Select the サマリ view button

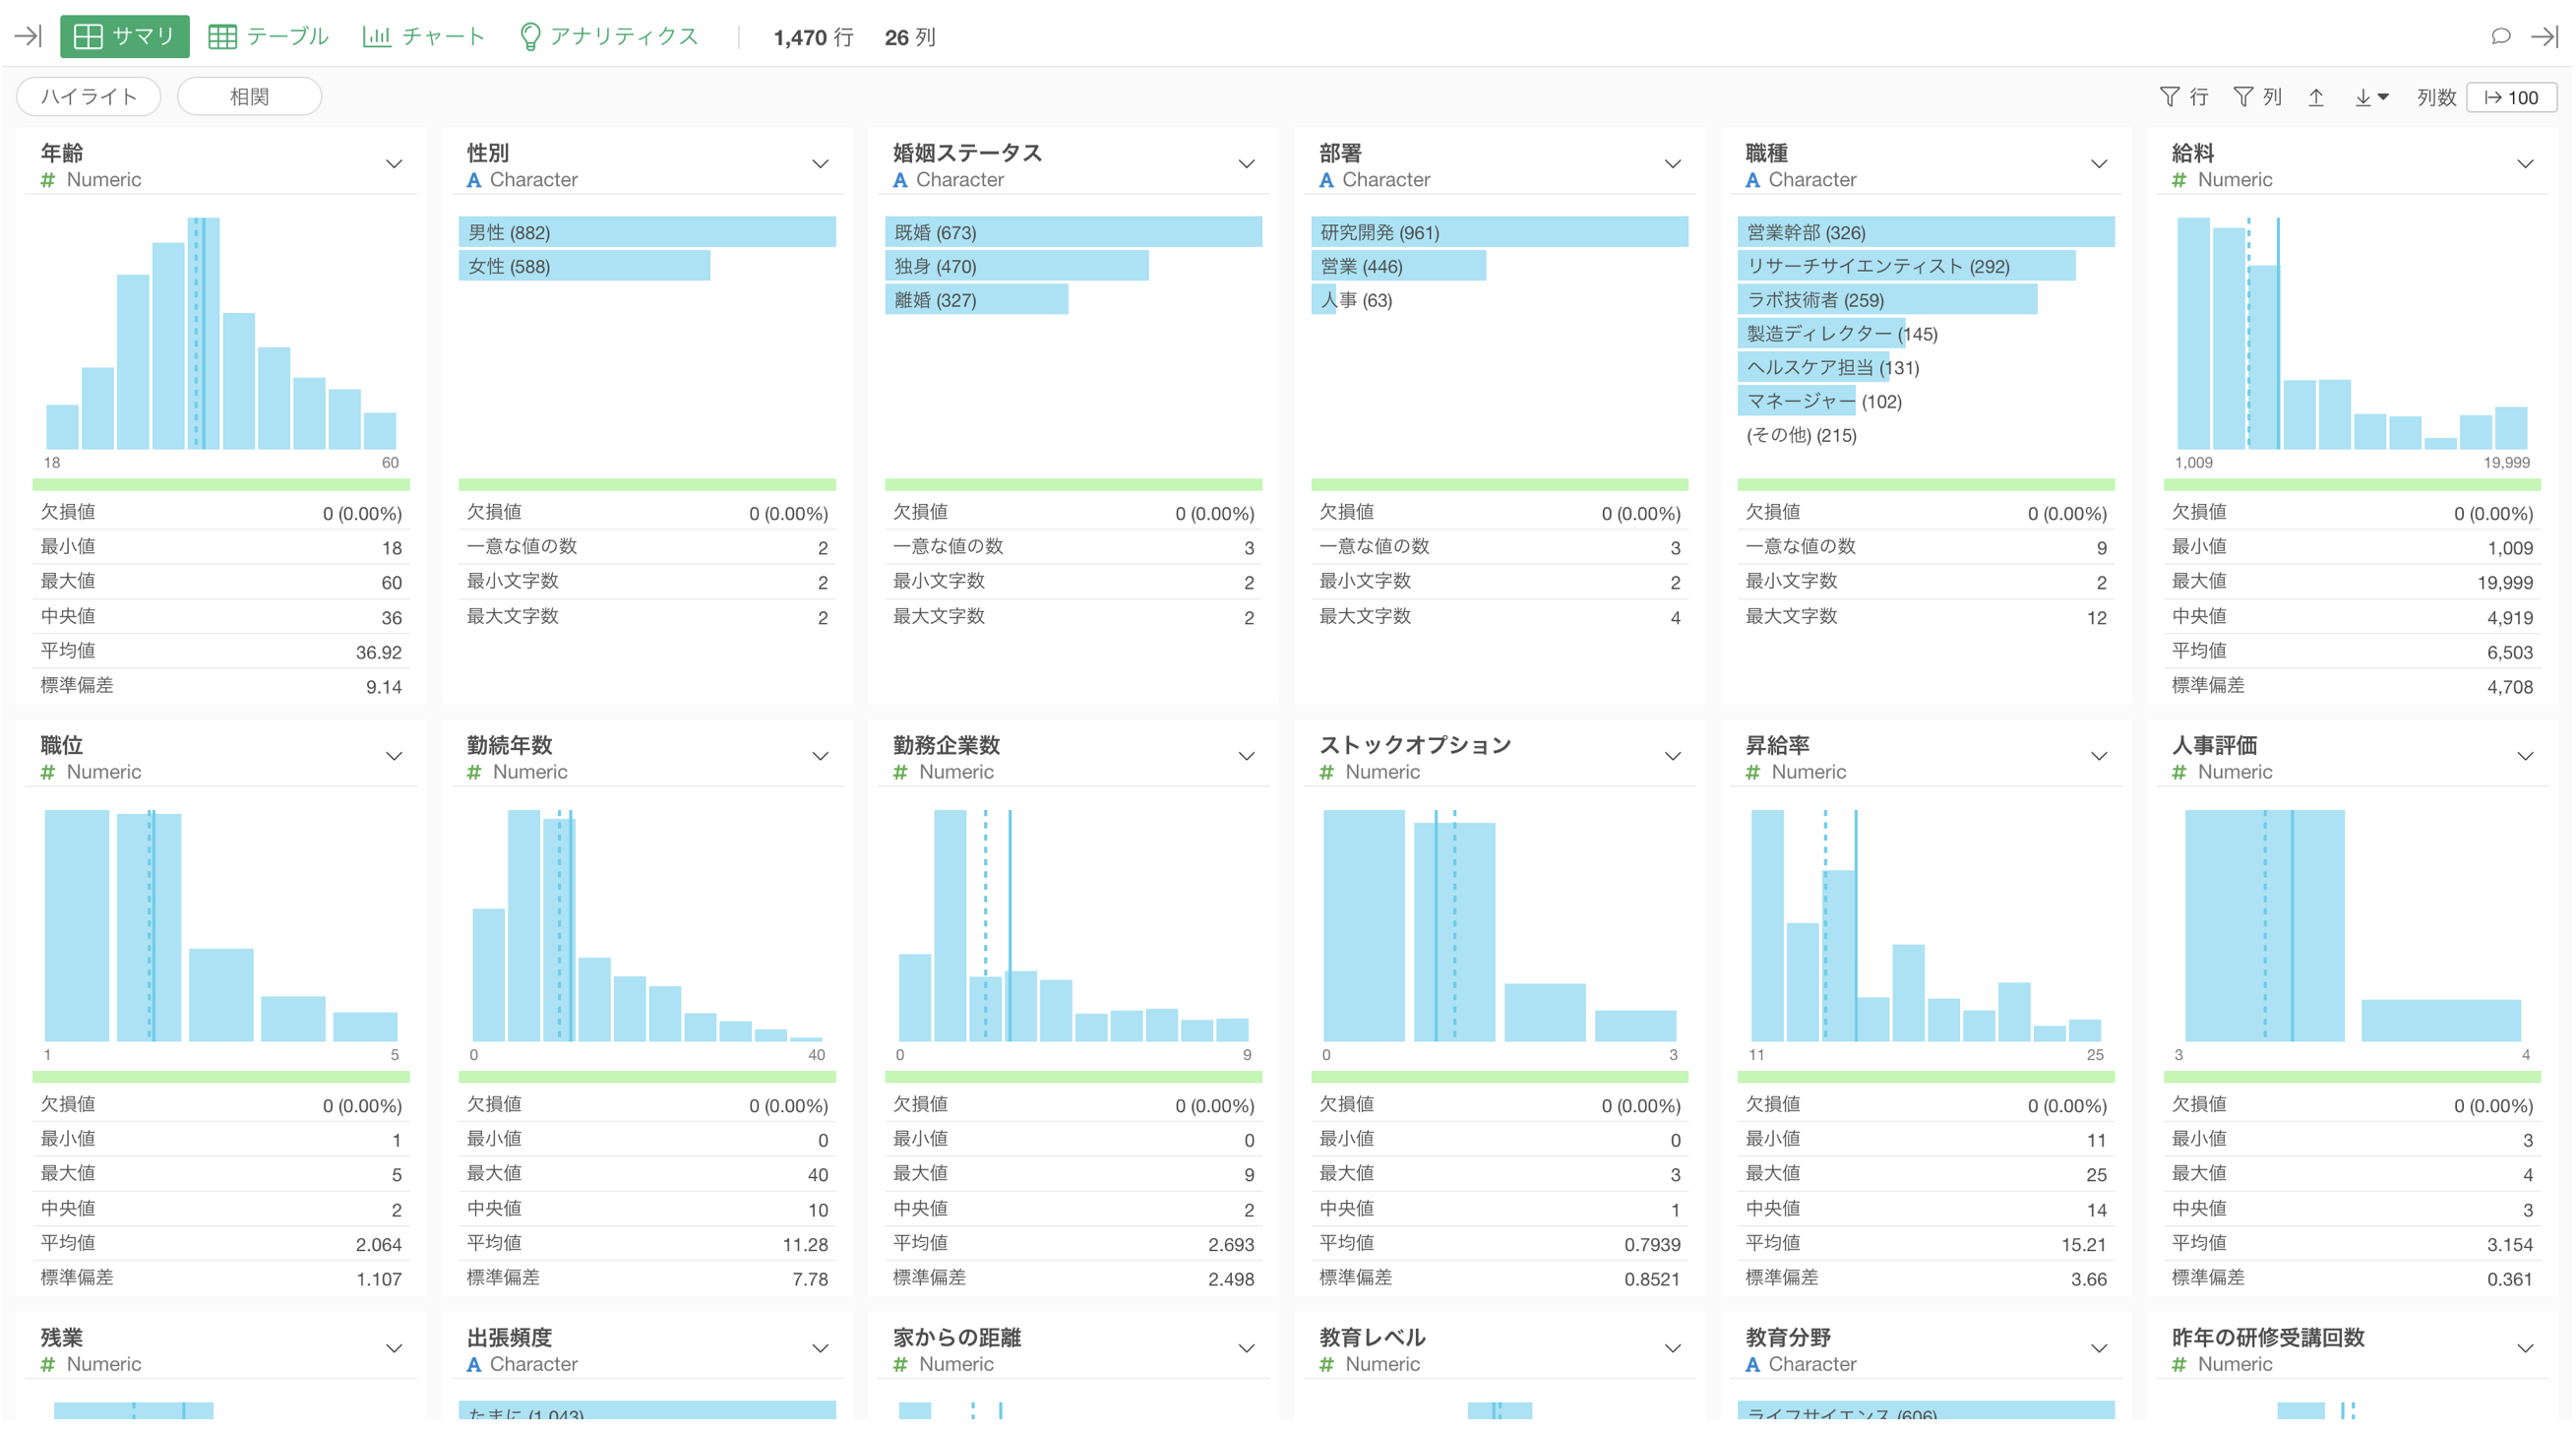coord(125,37)
